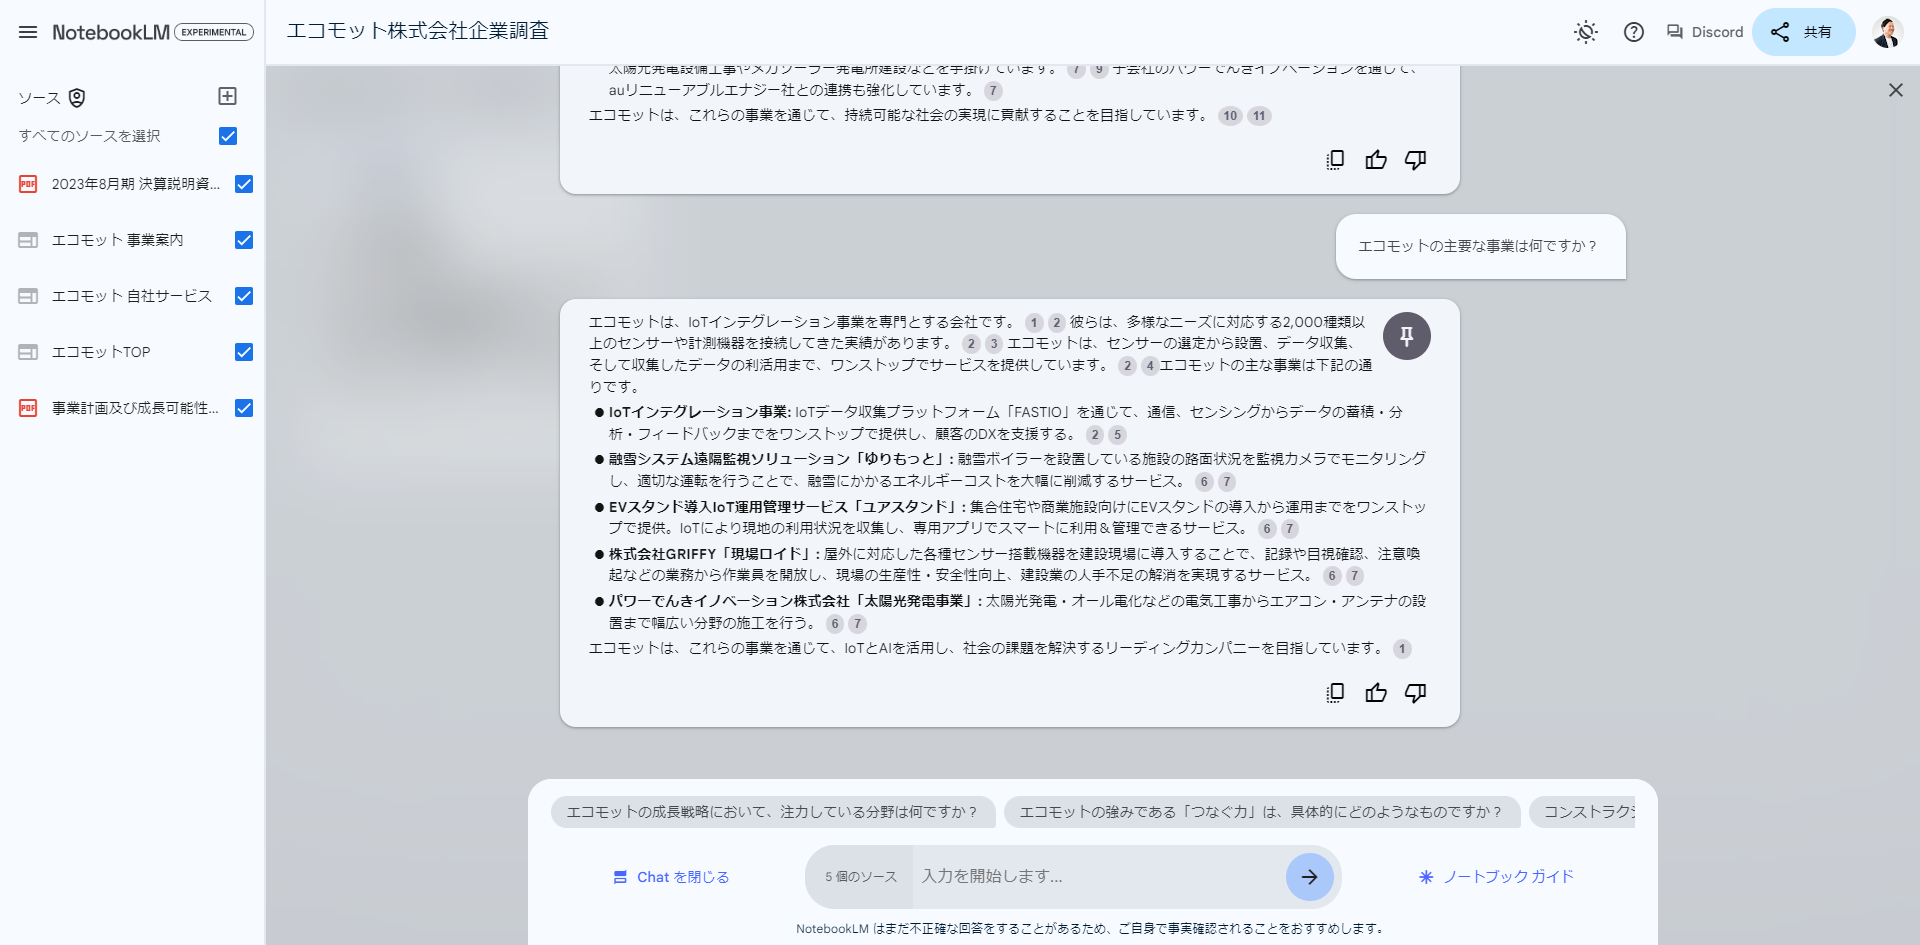This screenshot has height=945, width=1920.
Task: Click the source shield icon
Action: click(77, 97)
